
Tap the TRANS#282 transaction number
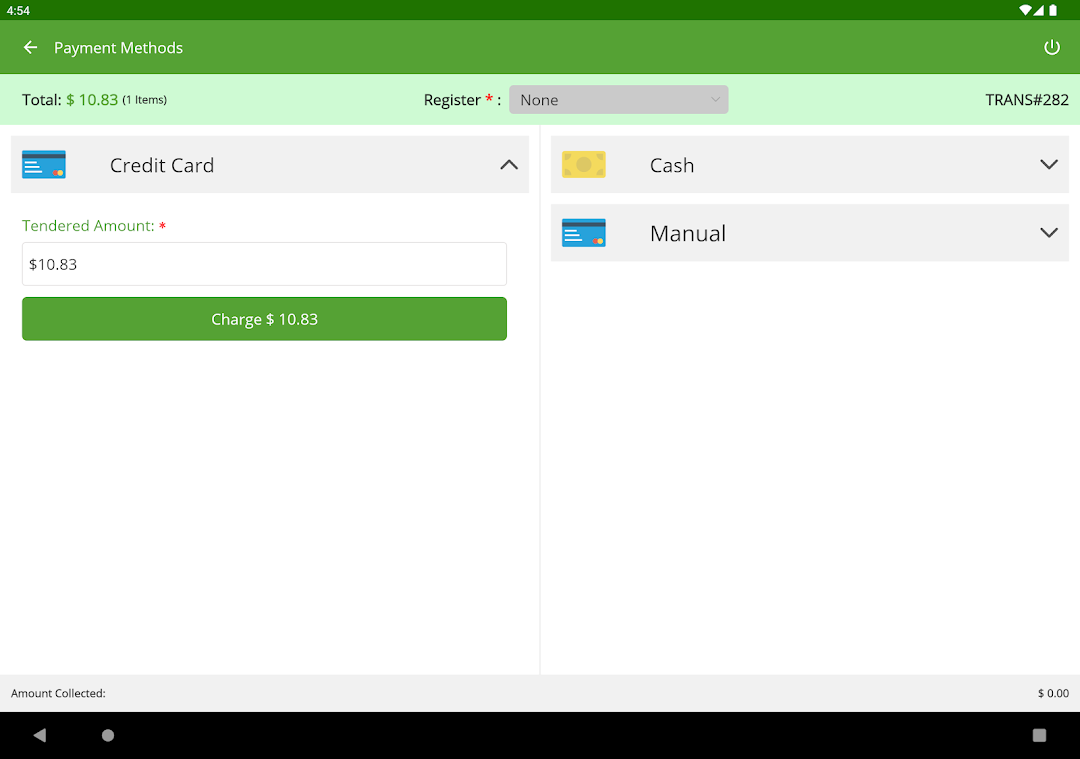coord(1026,100)
